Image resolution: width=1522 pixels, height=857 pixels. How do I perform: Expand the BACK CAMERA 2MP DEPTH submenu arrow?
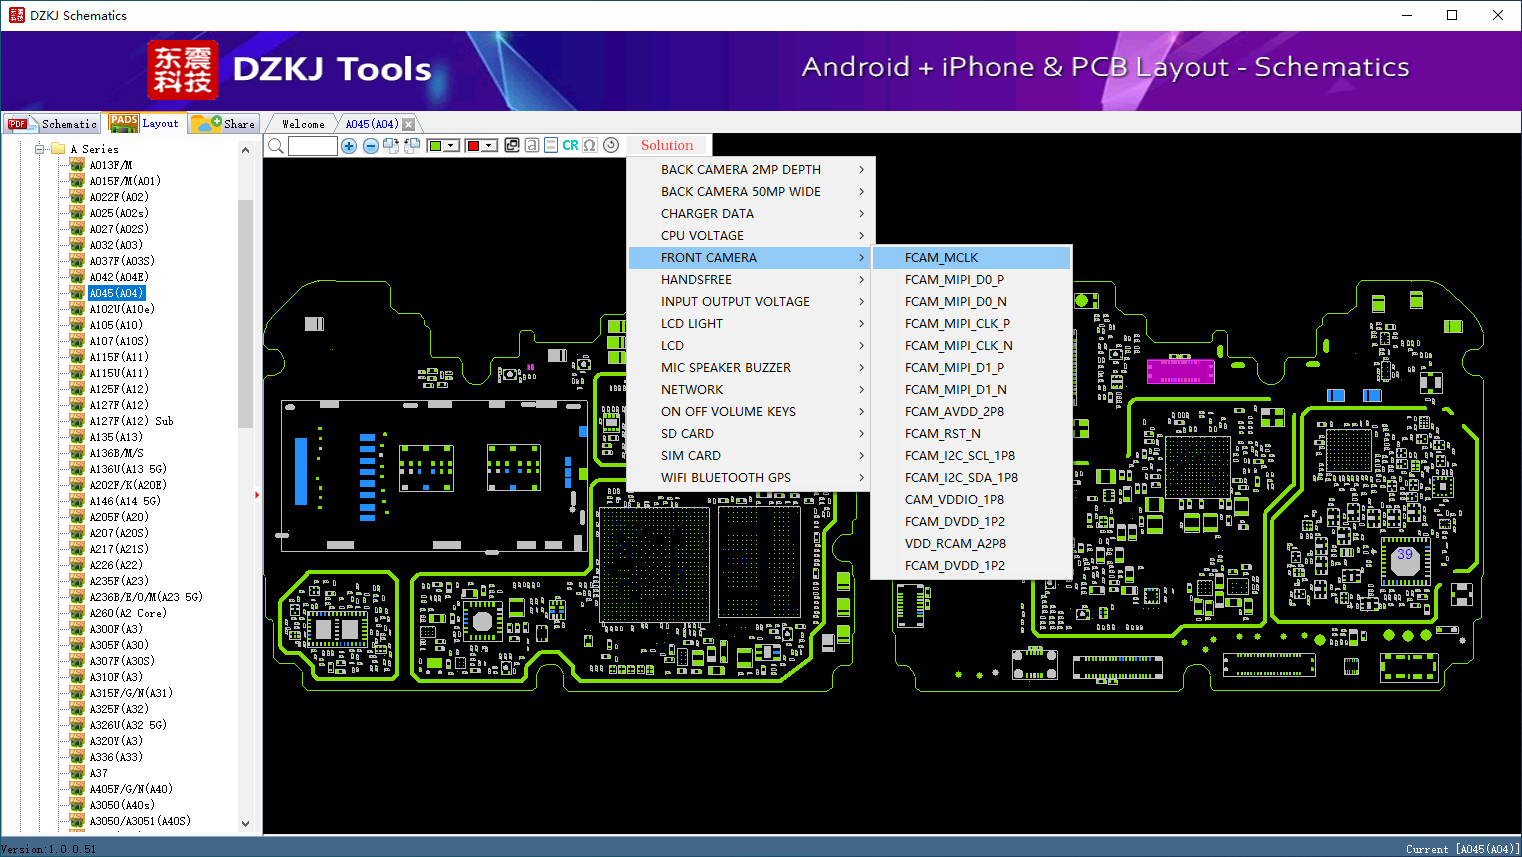pos(861,170)
